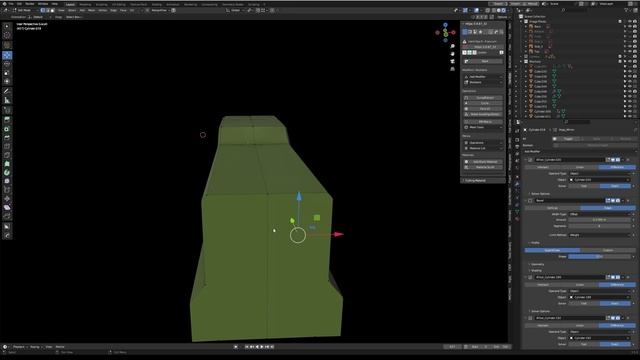Open the Limit Method dropdown
The image size is (640, 360).
[600, 235]
